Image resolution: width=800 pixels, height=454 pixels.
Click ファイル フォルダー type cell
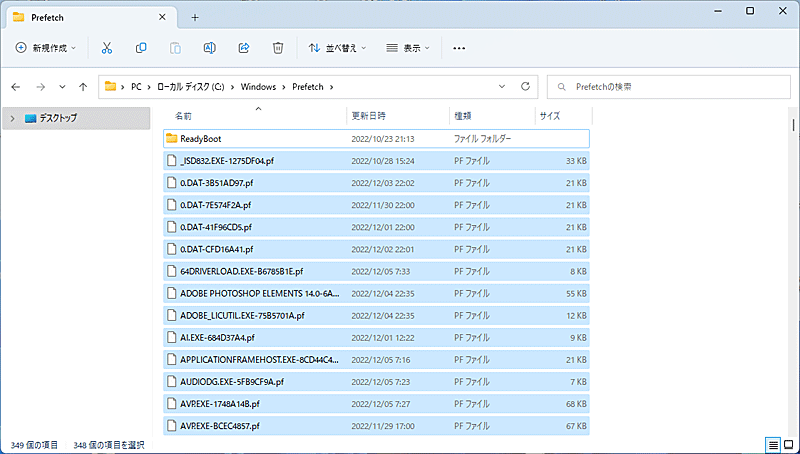click(x=483, y=139)
